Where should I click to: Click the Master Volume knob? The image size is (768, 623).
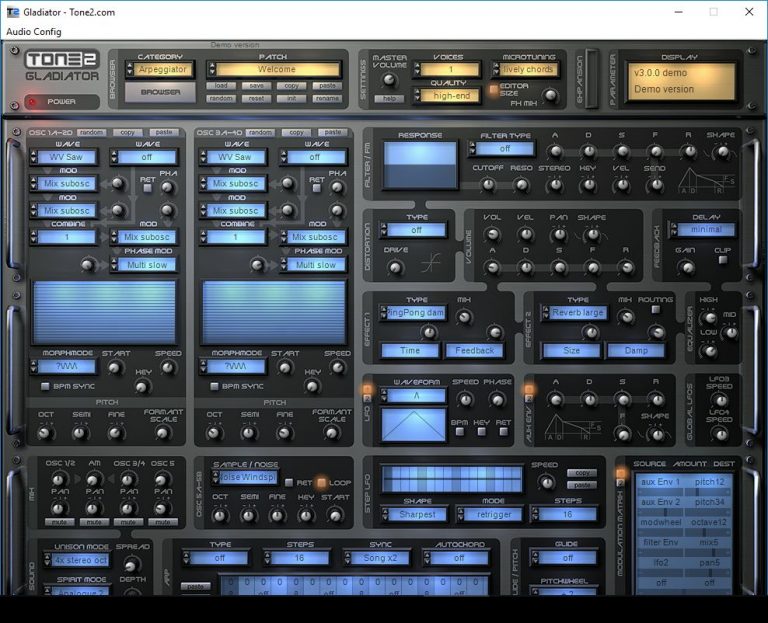tap(389, 79)
